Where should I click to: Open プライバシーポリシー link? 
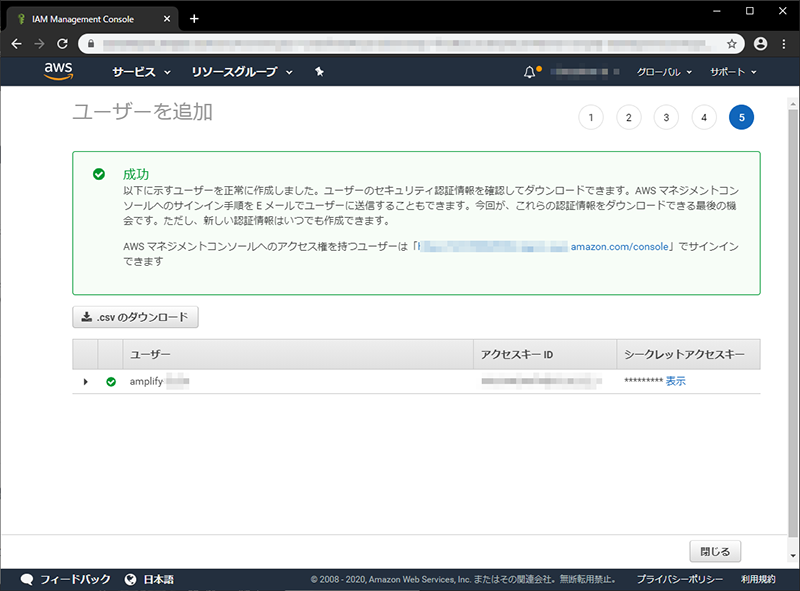[679, 579]
